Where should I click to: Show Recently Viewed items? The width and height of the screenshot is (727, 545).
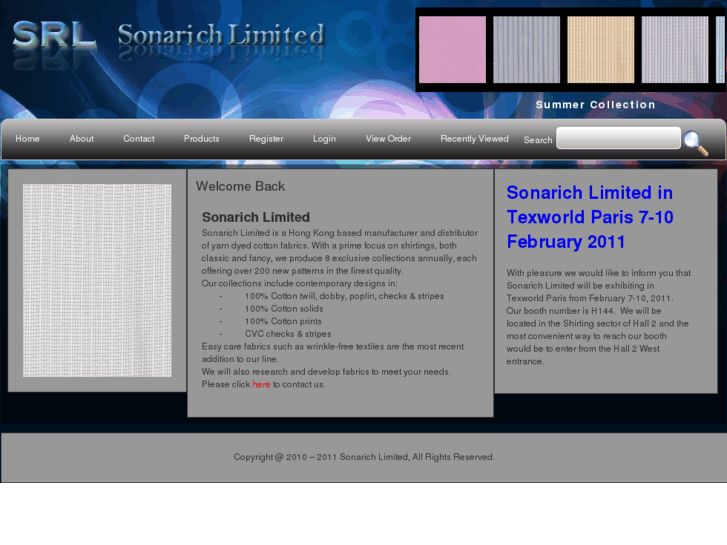coord(474,139)
